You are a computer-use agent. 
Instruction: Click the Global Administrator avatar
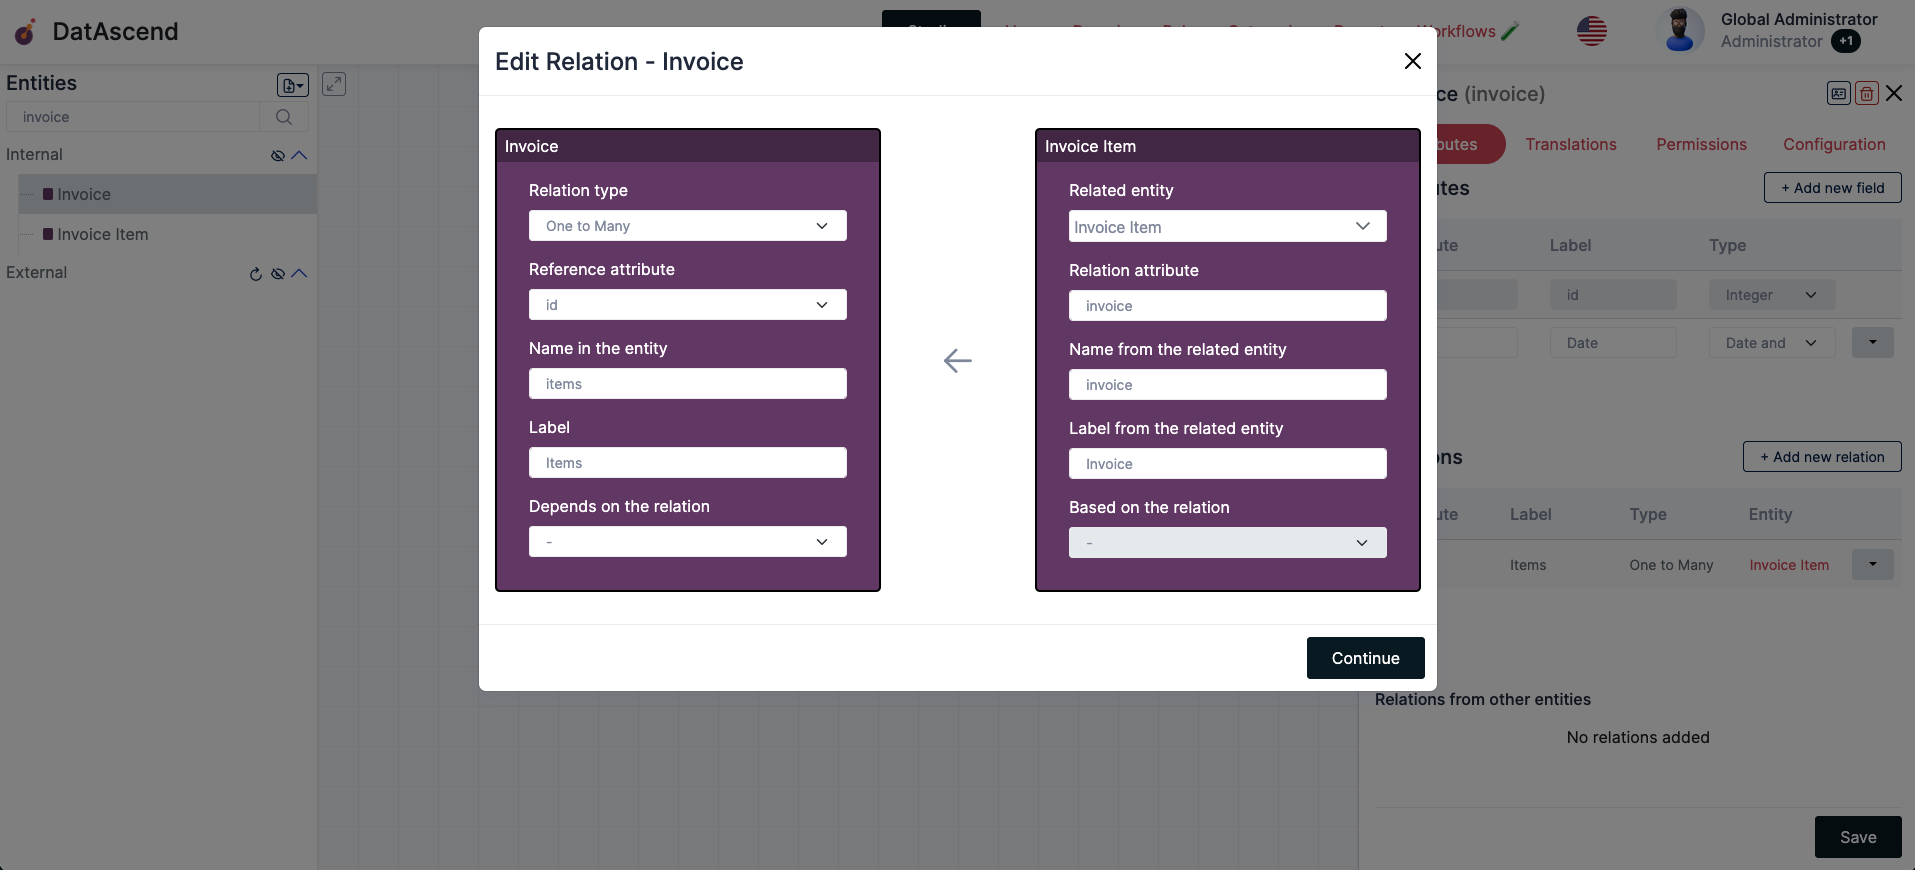coord(1680,30)
